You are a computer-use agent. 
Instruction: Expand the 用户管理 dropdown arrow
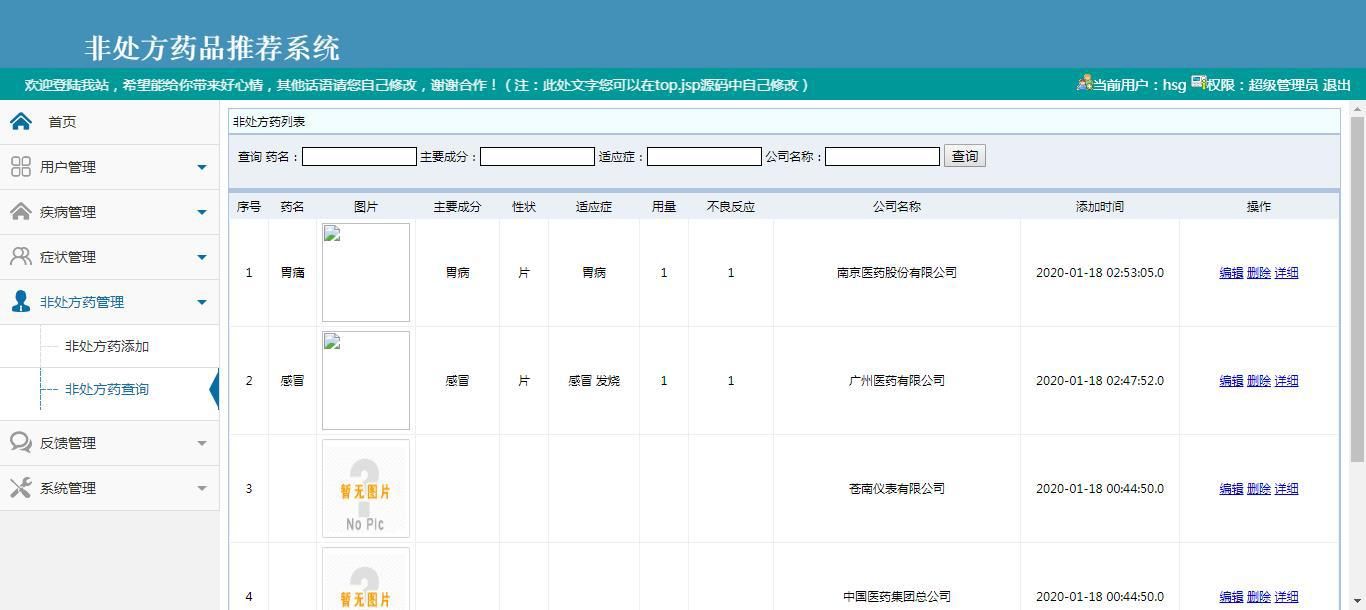click(x=202, y=167)
